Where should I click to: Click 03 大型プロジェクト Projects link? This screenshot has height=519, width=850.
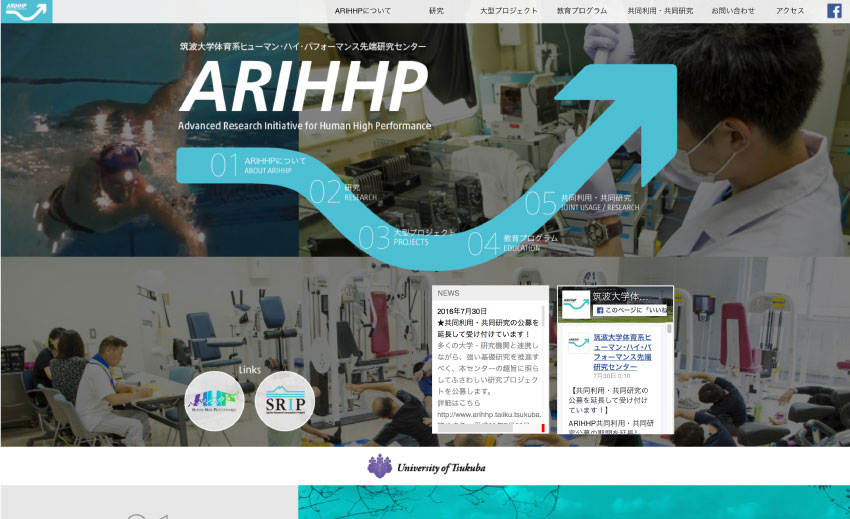[x=407, y=238]
